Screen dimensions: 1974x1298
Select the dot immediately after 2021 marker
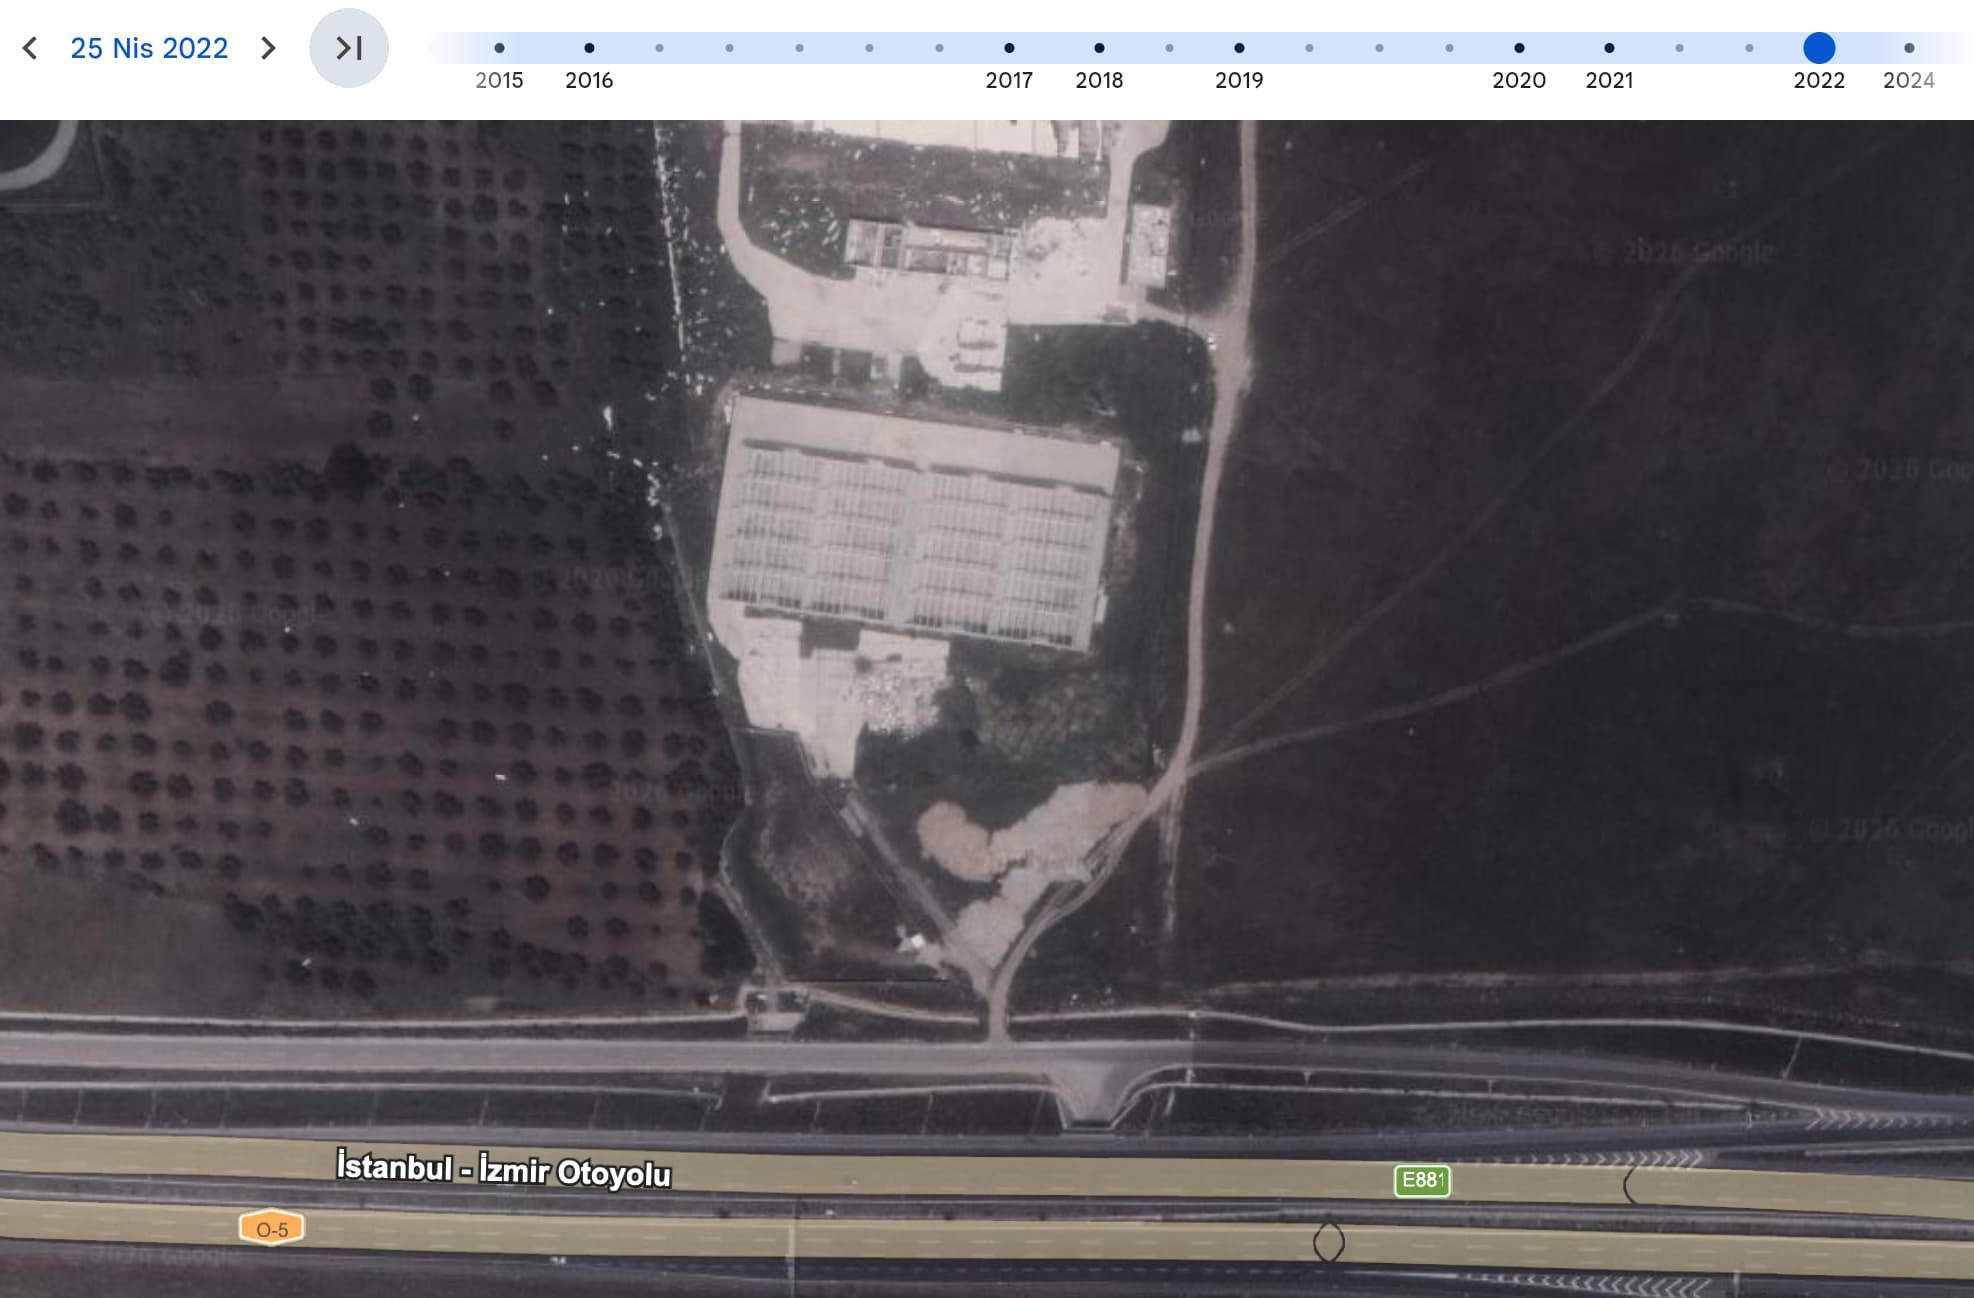(1679, 48)
